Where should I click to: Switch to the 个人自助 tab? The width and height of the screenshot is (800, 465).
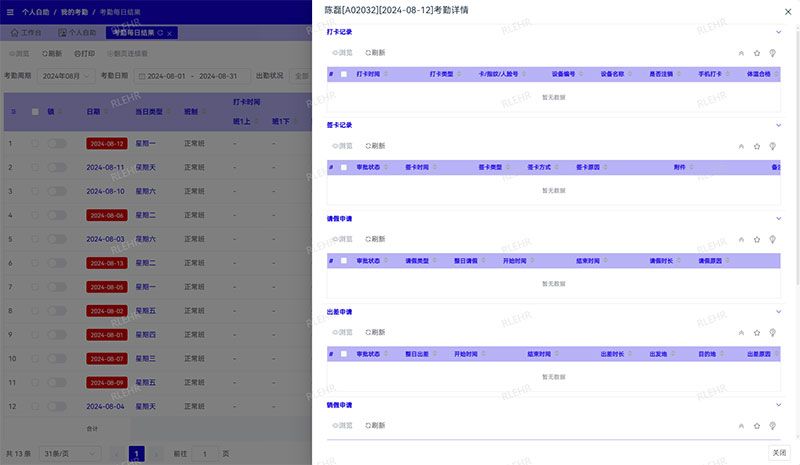pyautogui.click(x=77, y=33)
